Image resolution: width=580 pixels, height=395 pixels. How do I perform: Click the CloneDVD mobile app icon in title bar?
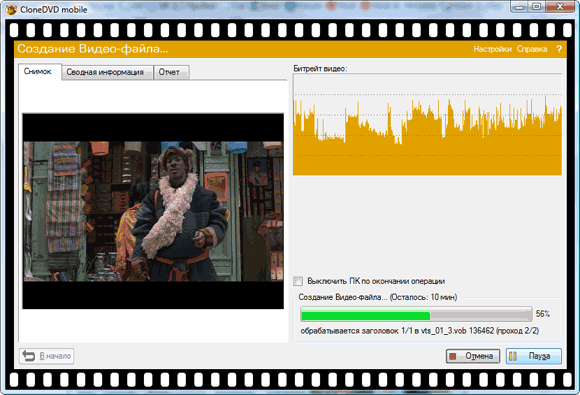click(11, 9)
